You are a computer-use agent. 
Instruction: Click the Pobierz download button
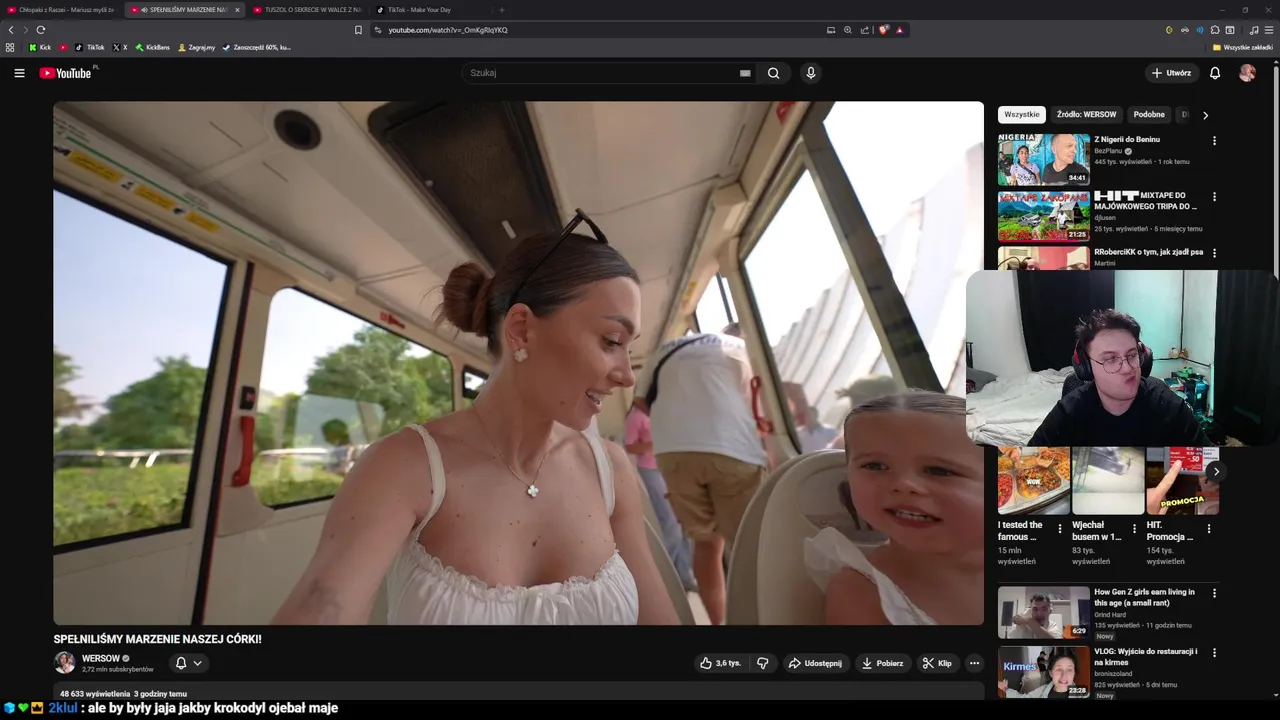tap(882, 663)
